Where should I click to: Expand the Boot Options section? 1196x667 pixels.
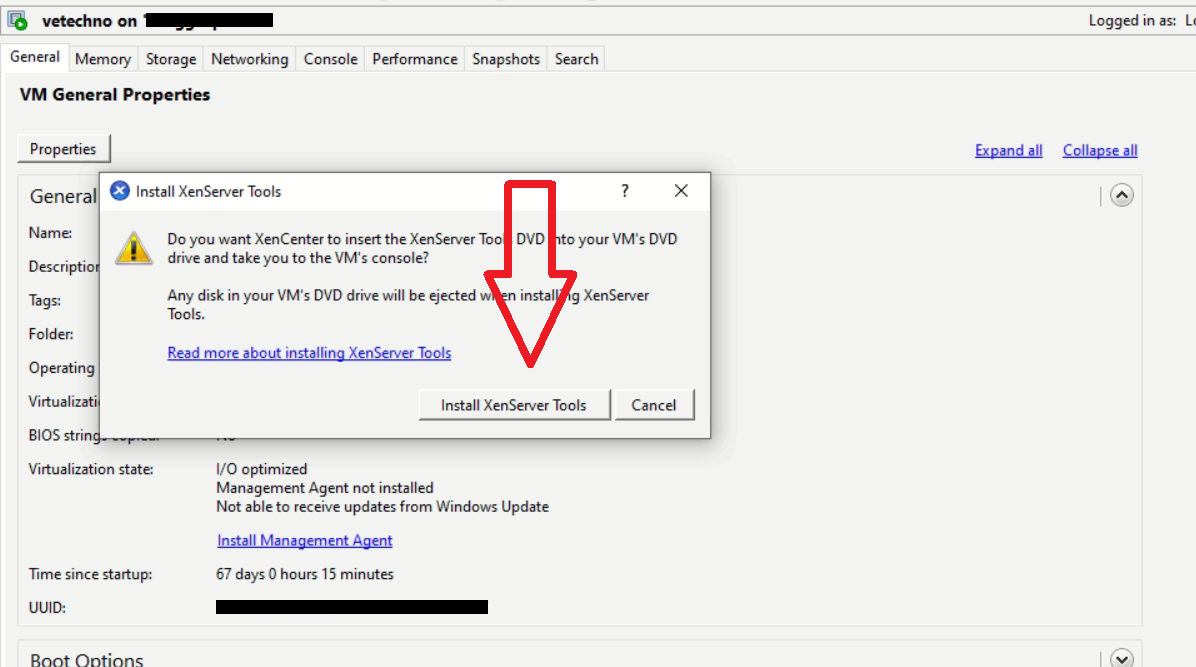point(1121,657)
